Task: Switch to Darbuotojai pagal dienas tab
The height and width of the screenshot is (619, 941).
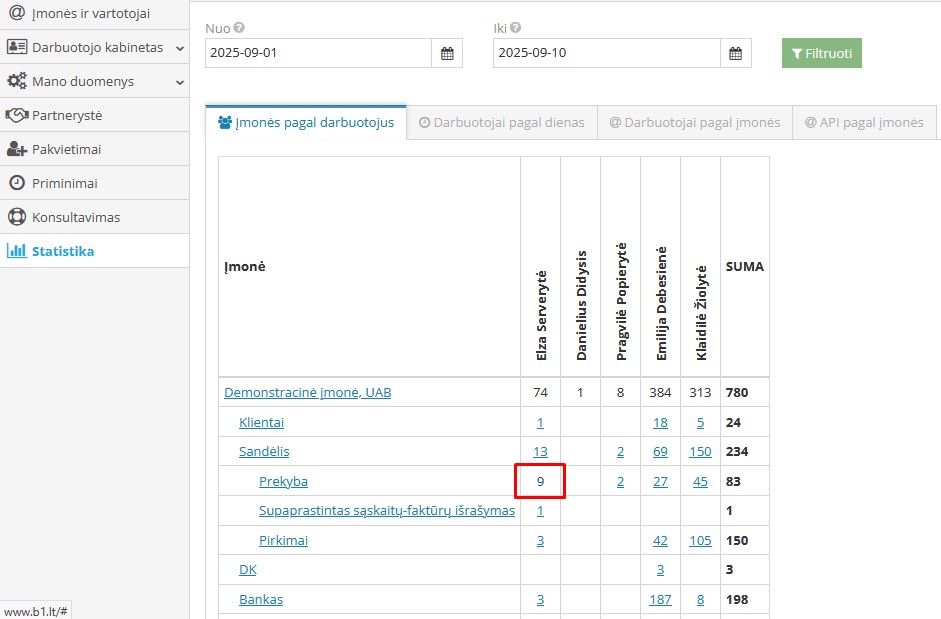Action: (501, 123)
